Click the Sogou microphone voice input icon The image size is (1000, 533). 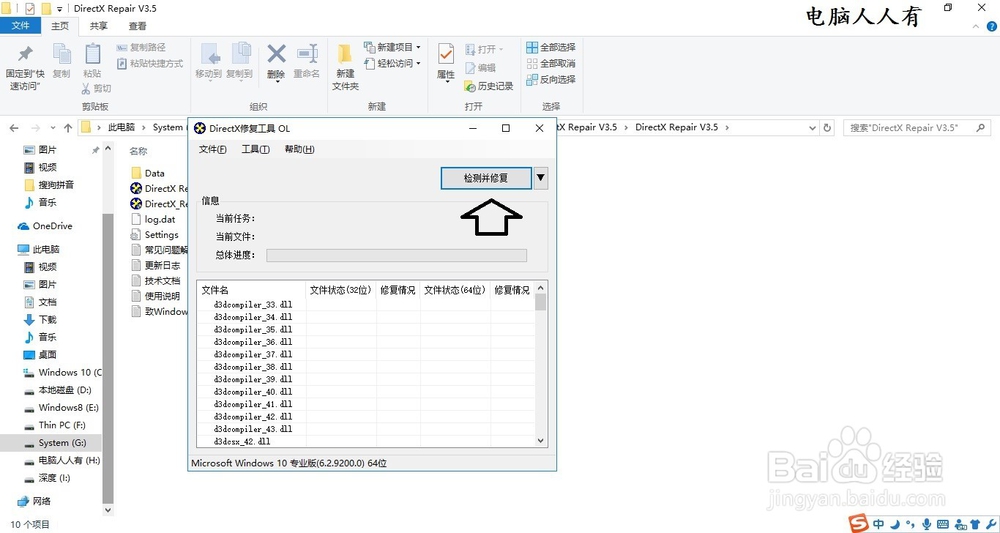click(x=926, y=524)
